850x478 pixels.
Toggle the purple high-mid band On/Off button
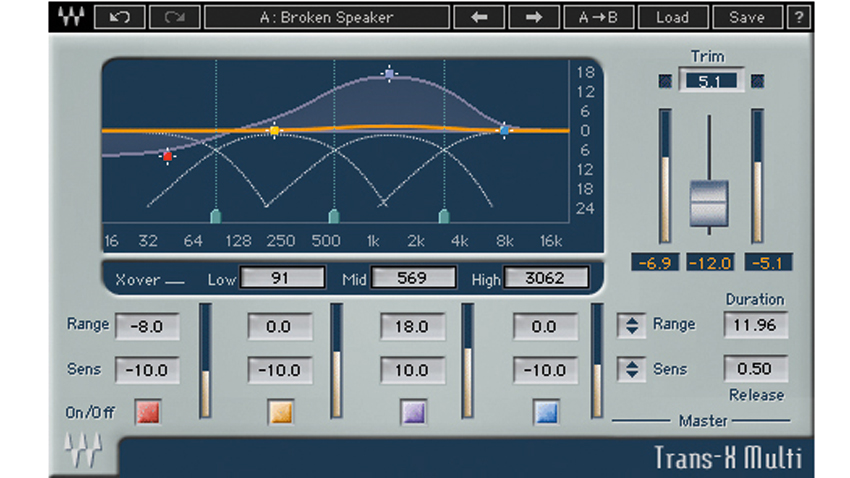(413, 412)
